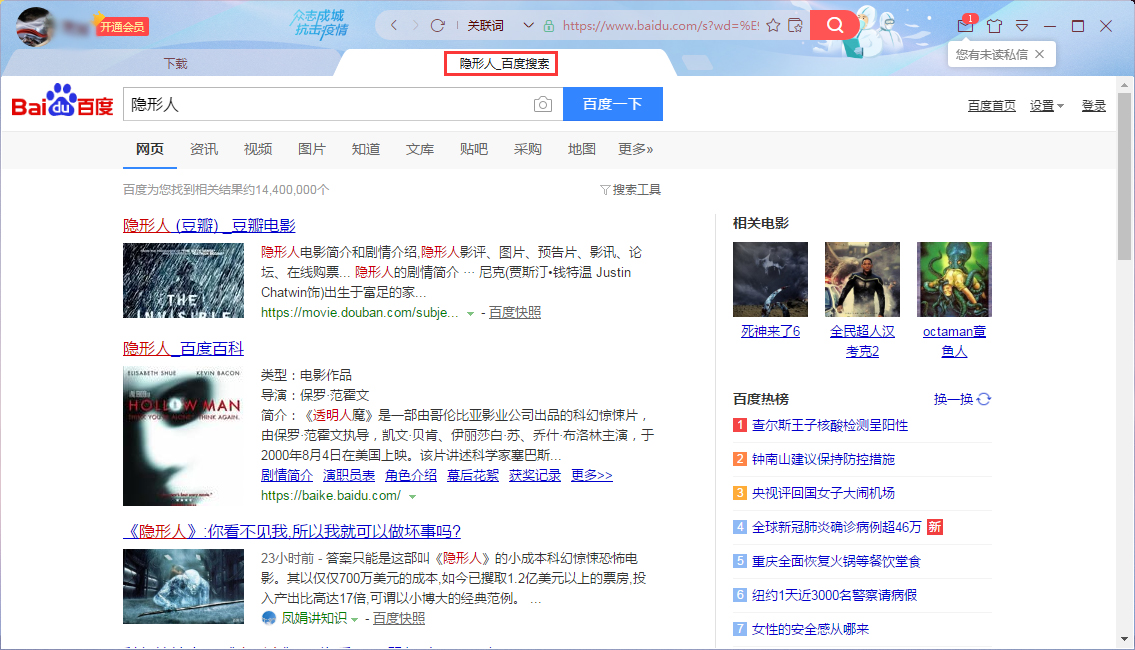
Task: Click the red search magnifier button
Action: (835, 25)
